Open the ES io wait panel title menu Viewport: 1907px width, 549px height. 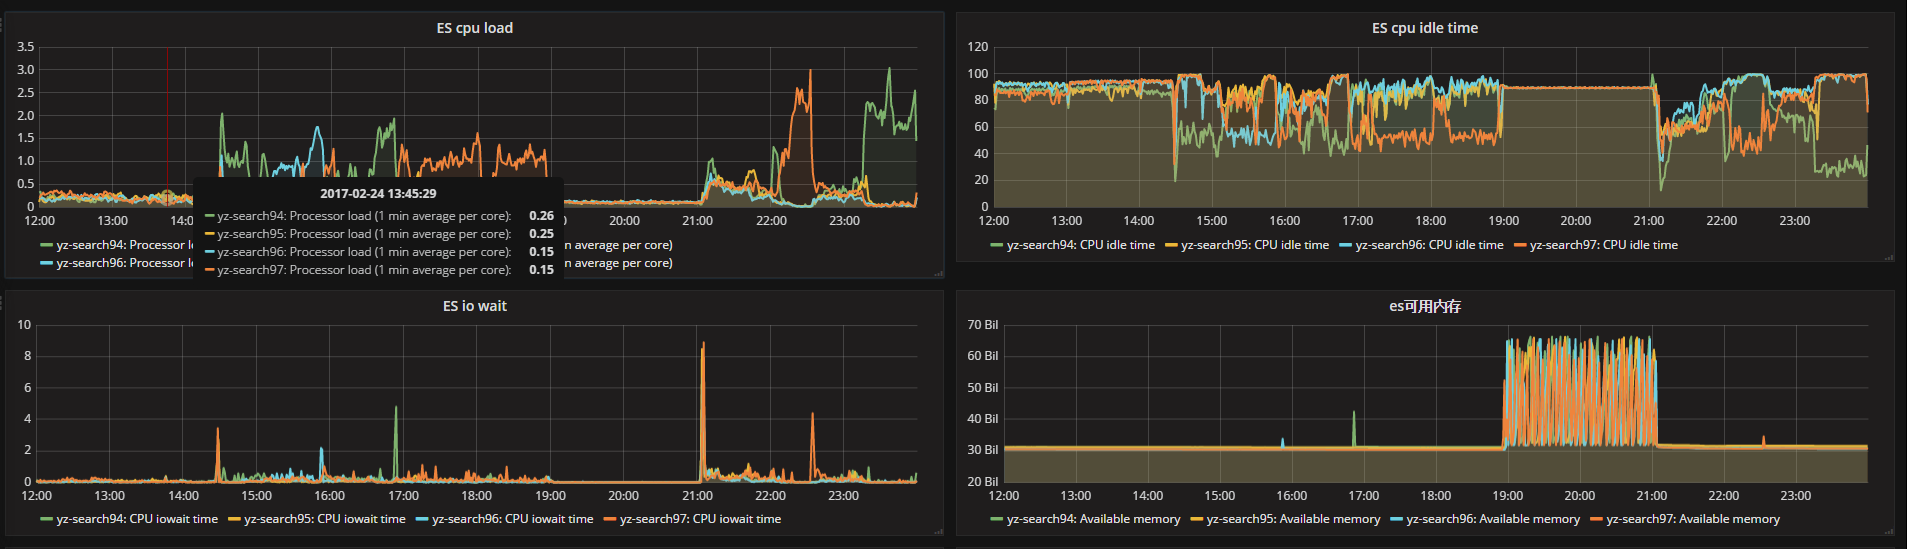474,306
